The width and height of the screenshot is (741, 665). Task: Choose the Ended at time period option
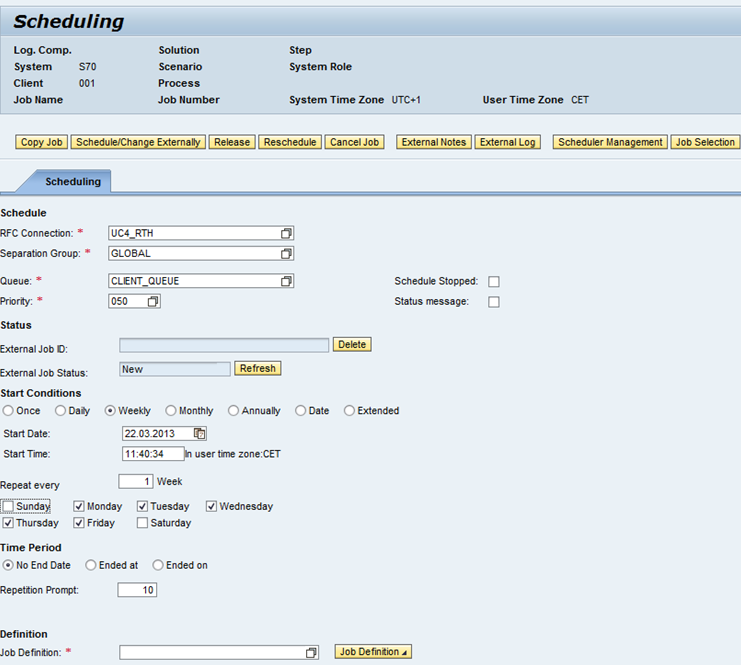pyautogui.click(x=91, y=565)
